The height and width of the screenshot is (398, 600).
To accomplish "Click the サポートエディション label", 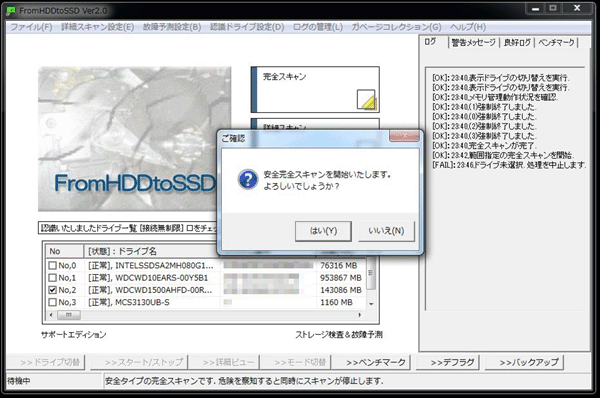I will pos(73,334).
